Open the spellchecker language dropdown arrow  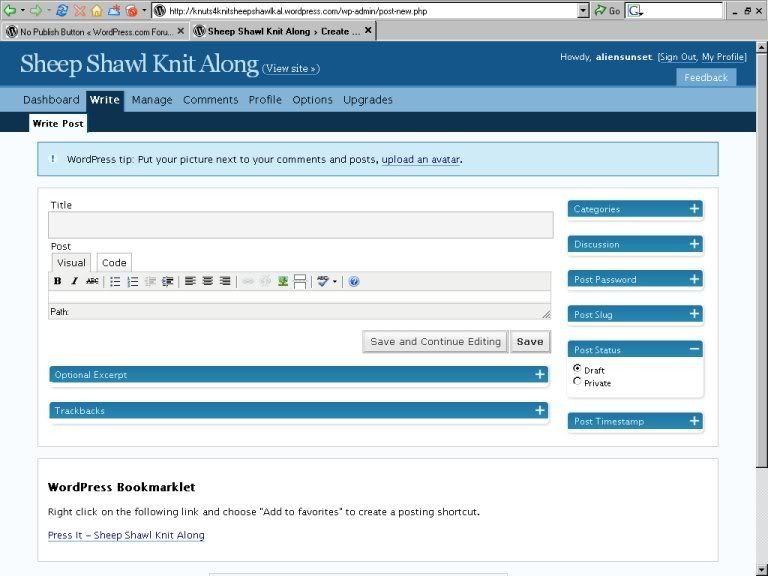coord(335,282)
